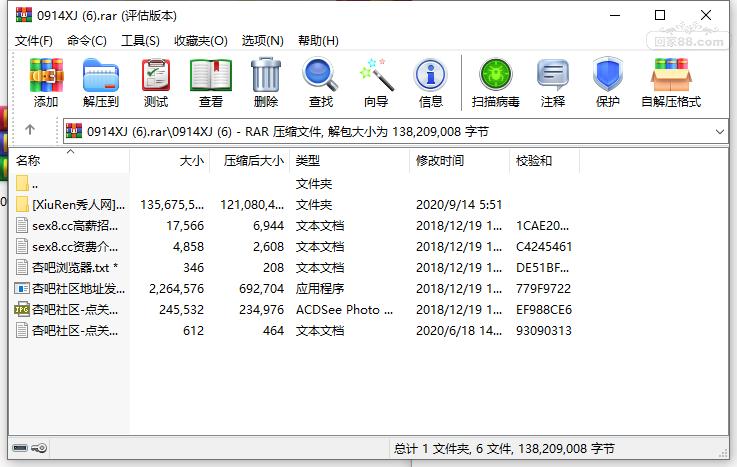This screenshot has width=737, height=467.
Task: Select the 612-byte 杏吧社区-点关... text file
Action: (x=75, y=330)
